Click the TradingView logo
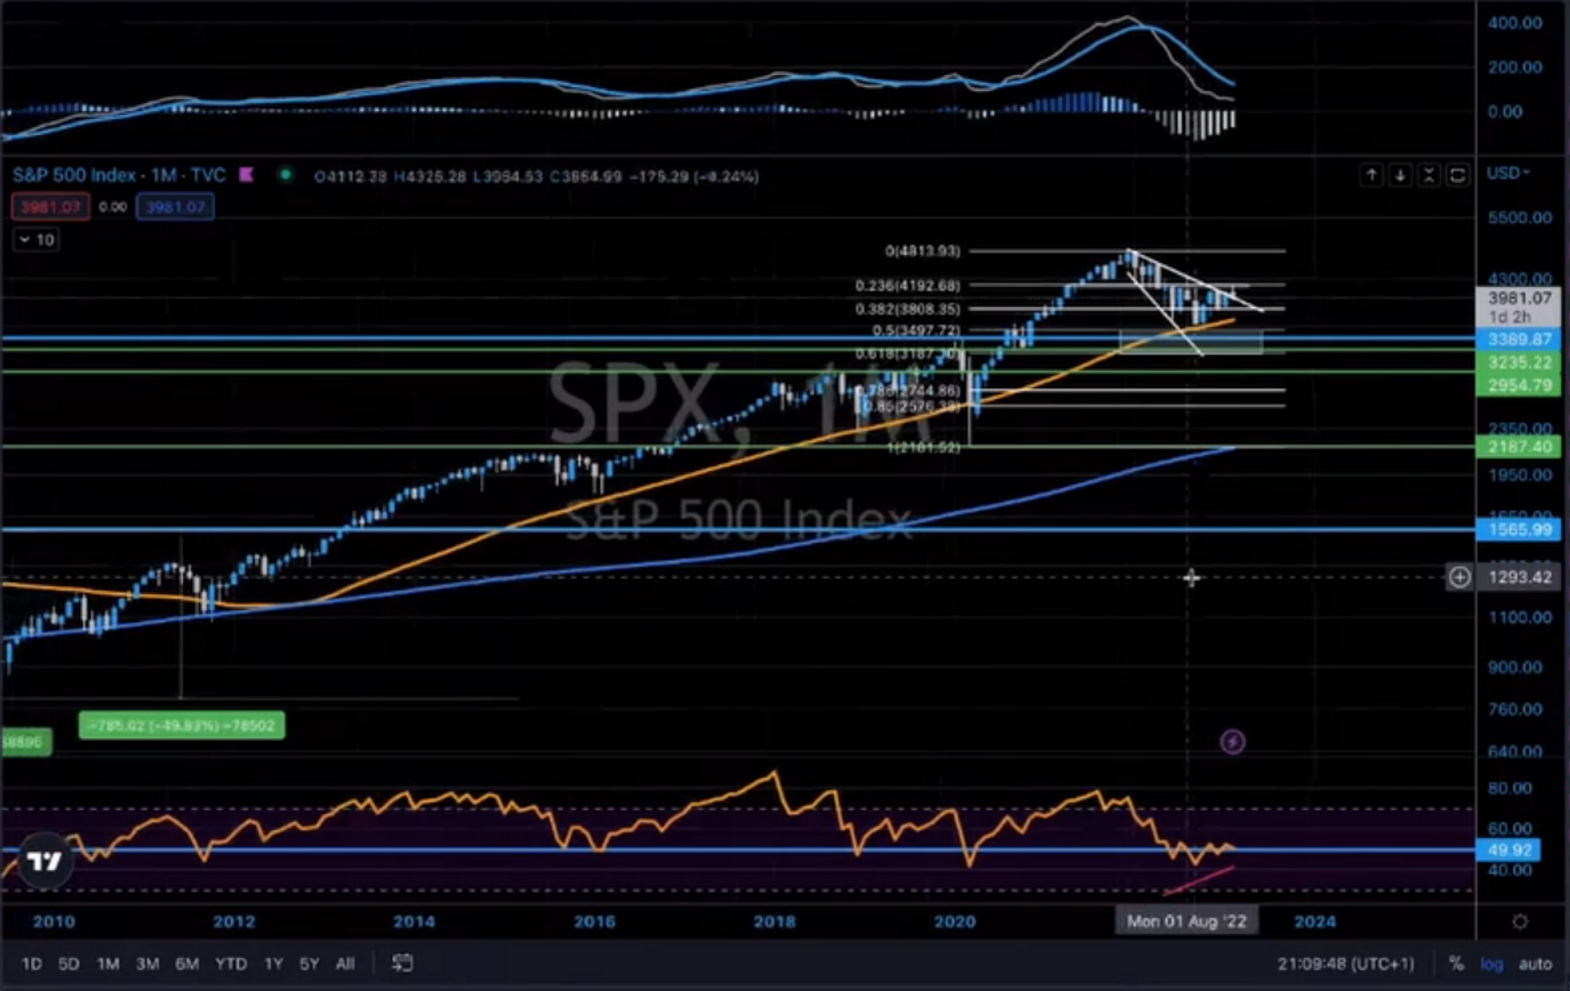This screenshot has height=991, width=1570. (x=44, y=861)
